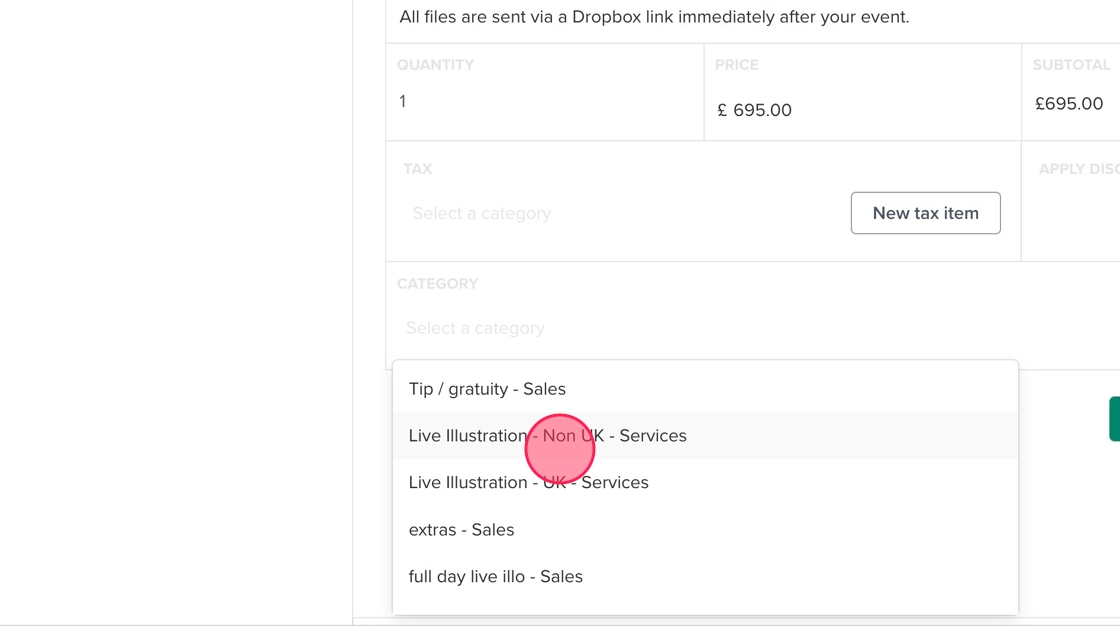Select 'extras - Sales' from category list

click(461, 530)
